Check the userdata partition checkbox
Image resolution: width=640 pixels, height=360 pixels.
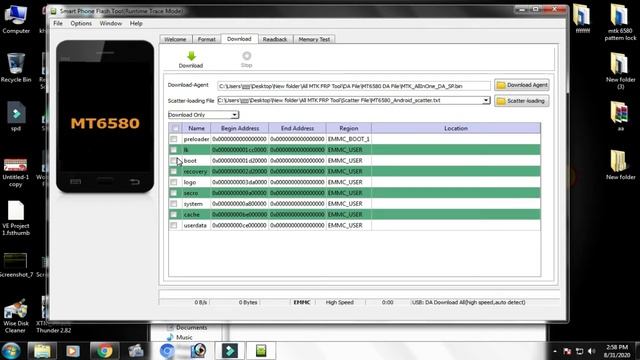point(173,225)
